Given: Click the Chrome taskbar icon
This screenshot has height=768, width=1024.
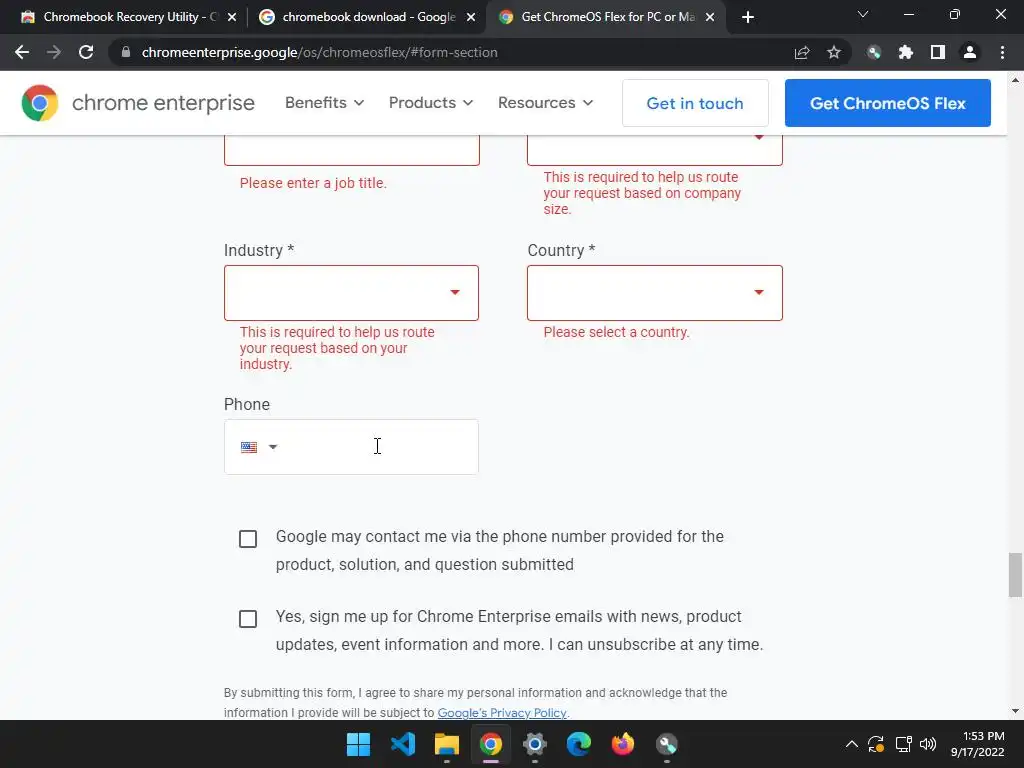Looking at the screenshot, I should (490, 744).
